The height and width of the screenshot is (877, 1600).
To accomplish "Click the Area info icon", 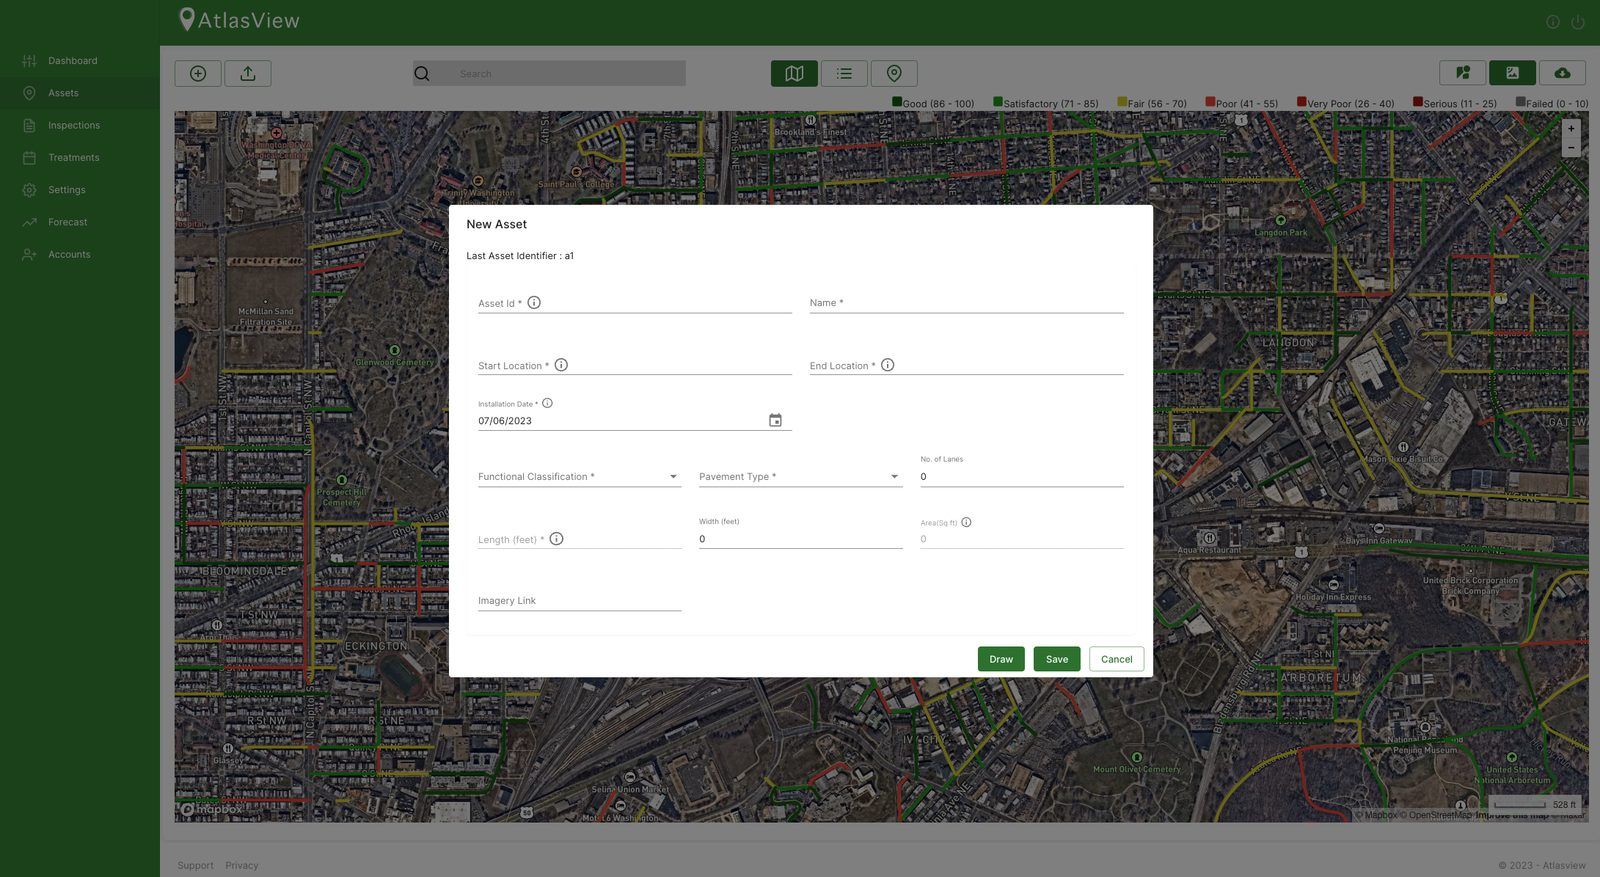I will [x=966, y=522].
